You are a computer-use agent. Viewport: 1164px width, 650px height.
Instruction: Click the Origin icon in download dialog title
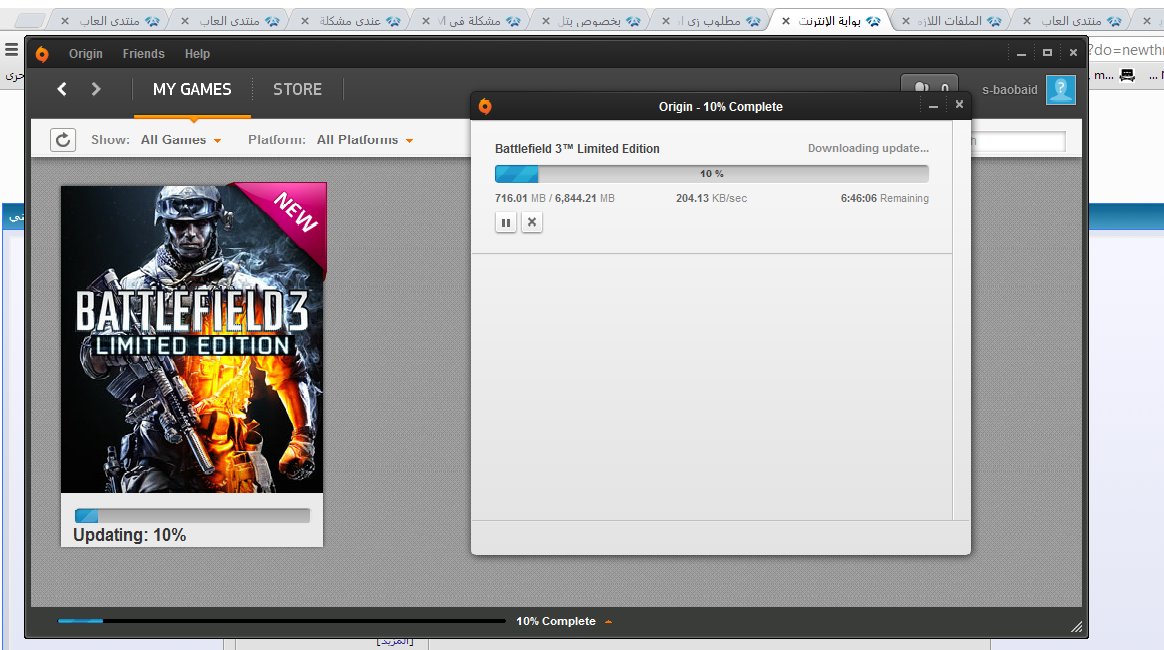pyautogui.click(x=485, y=106)
